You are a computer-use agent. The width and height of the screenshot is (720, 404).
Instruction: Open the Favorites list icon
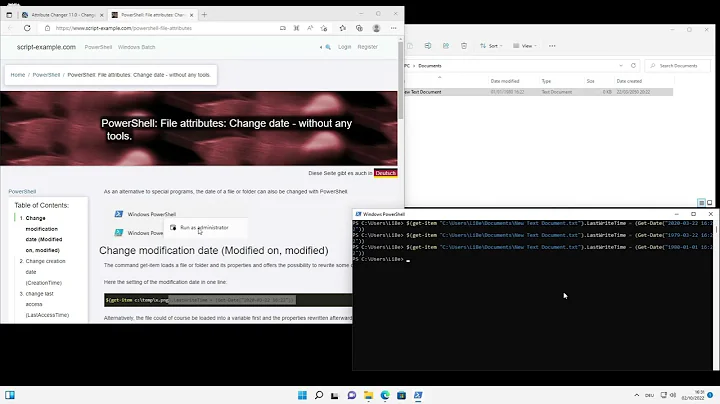coord(343,28)
